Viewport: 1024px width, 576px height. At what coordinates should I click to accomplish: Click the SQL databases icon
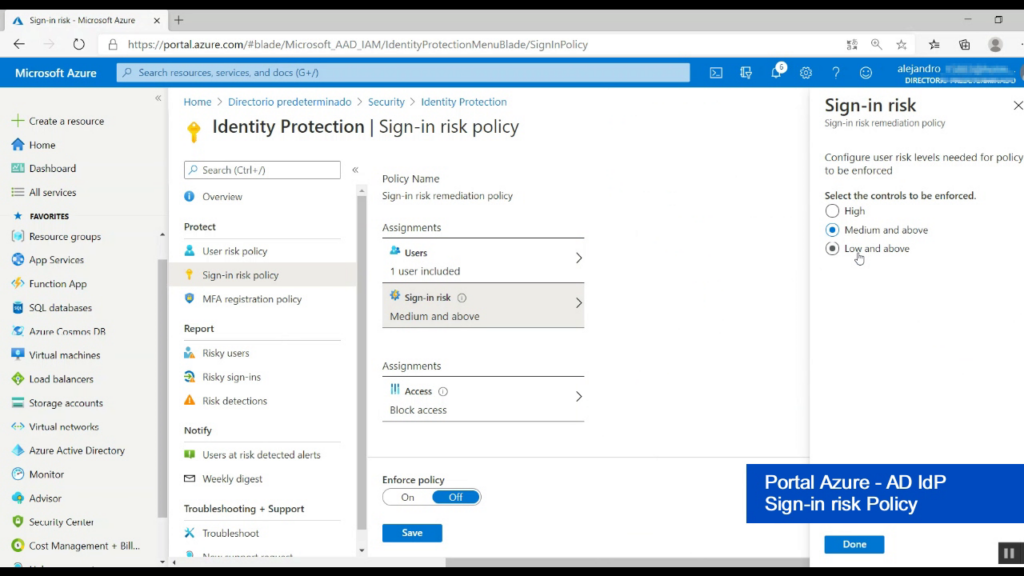pos(18,308)
